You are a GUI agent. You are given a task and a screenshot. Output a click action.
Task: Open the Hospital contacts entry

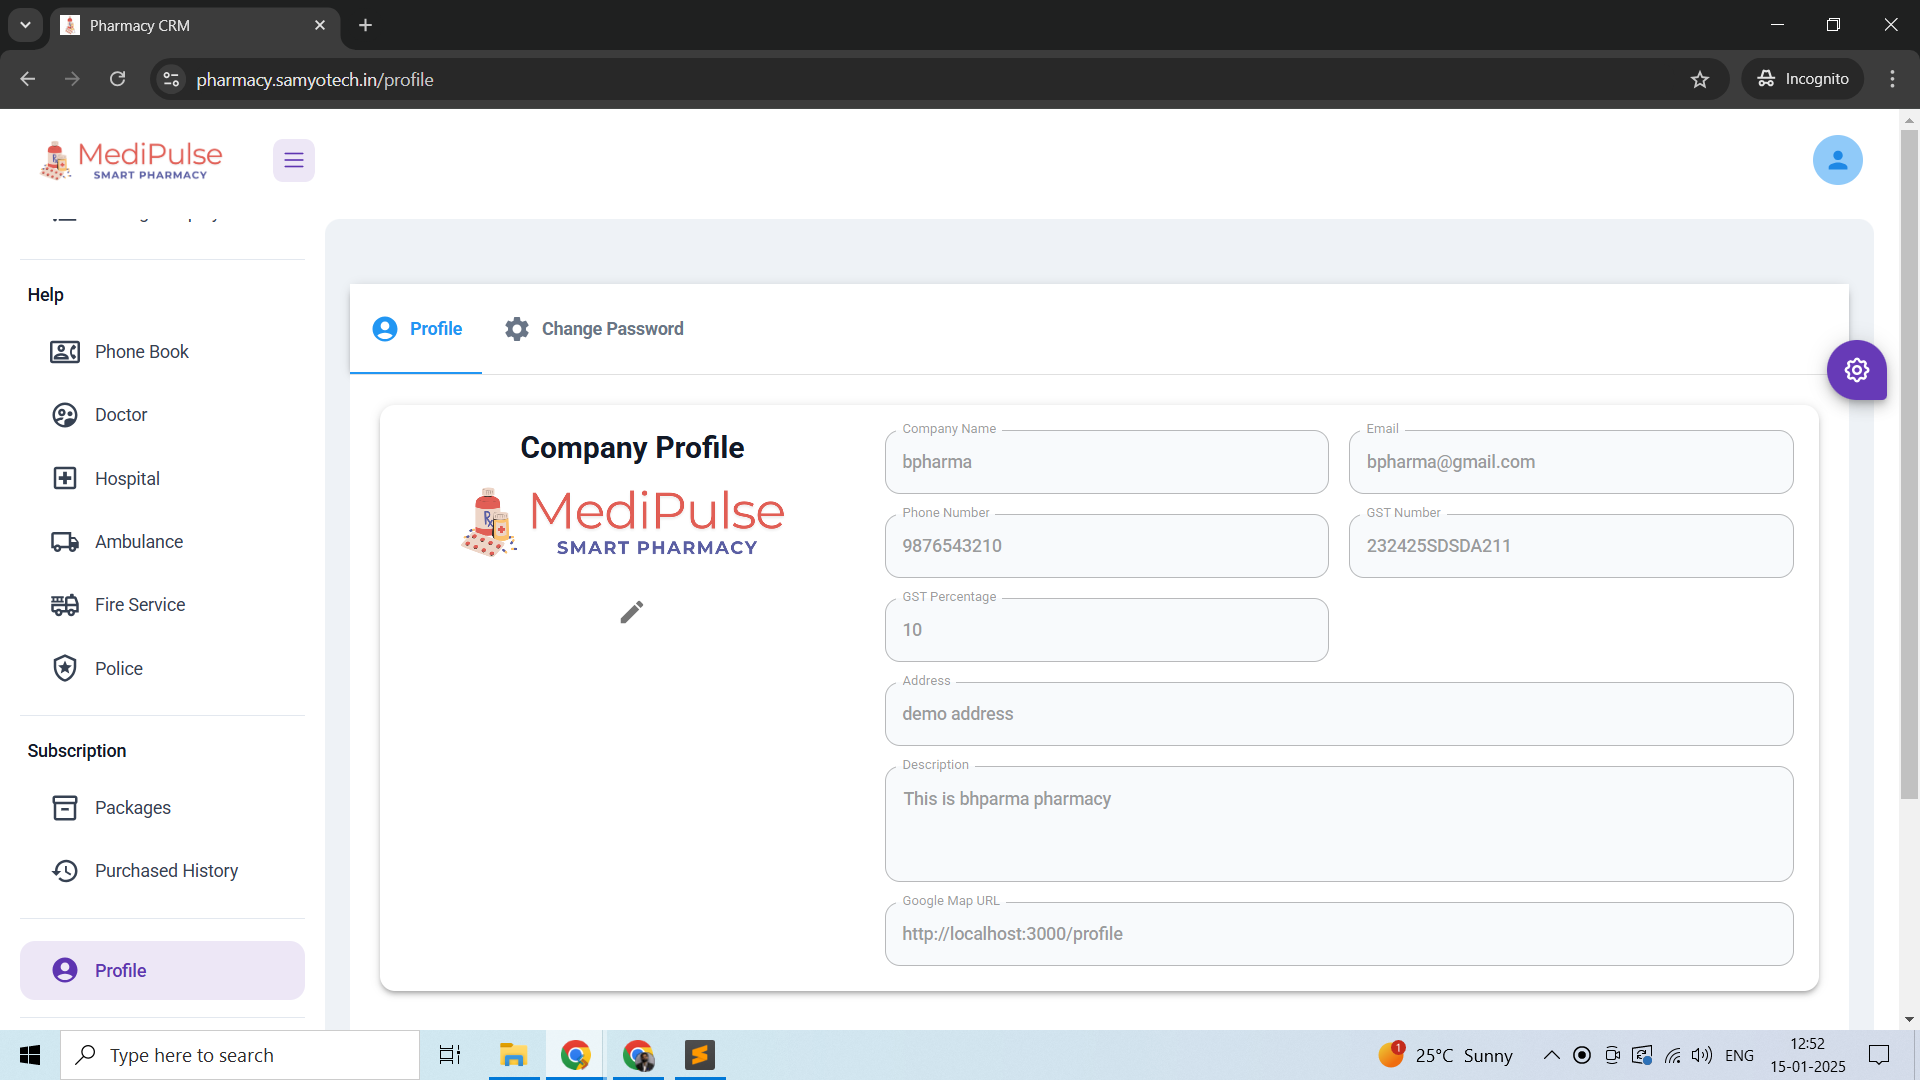coord(128,478)
